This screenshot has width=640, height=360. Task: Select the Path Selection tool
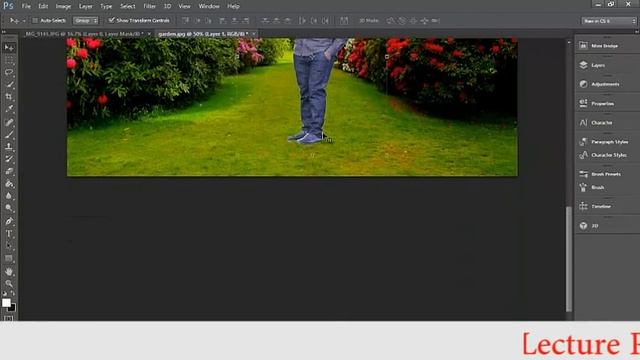coord(9,246)
